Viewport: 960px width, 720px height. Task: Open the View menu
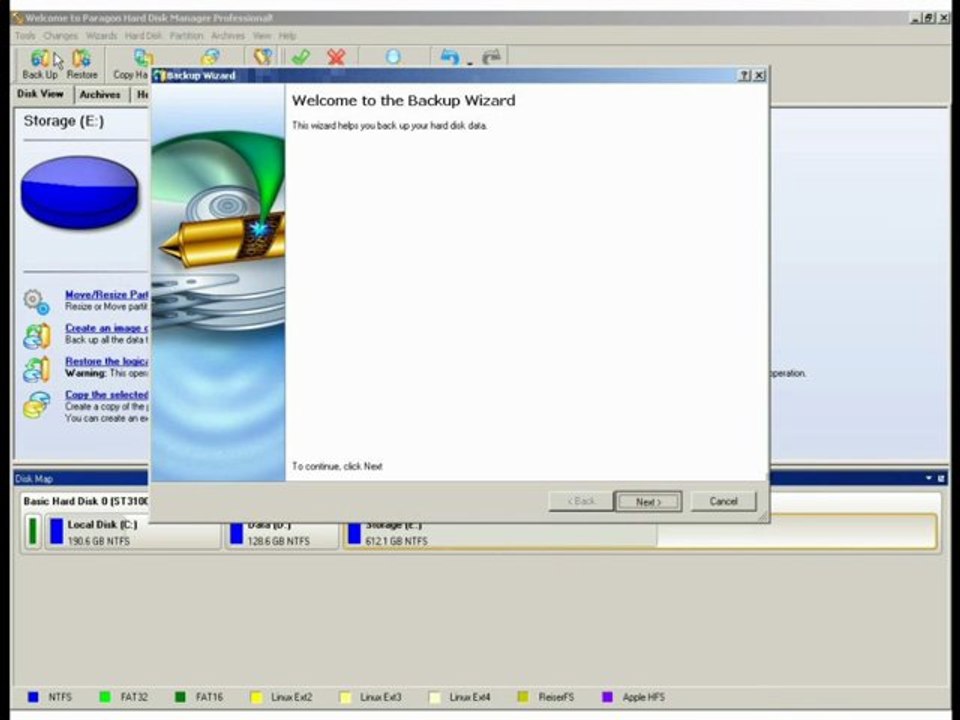click(x=262, y=36)
